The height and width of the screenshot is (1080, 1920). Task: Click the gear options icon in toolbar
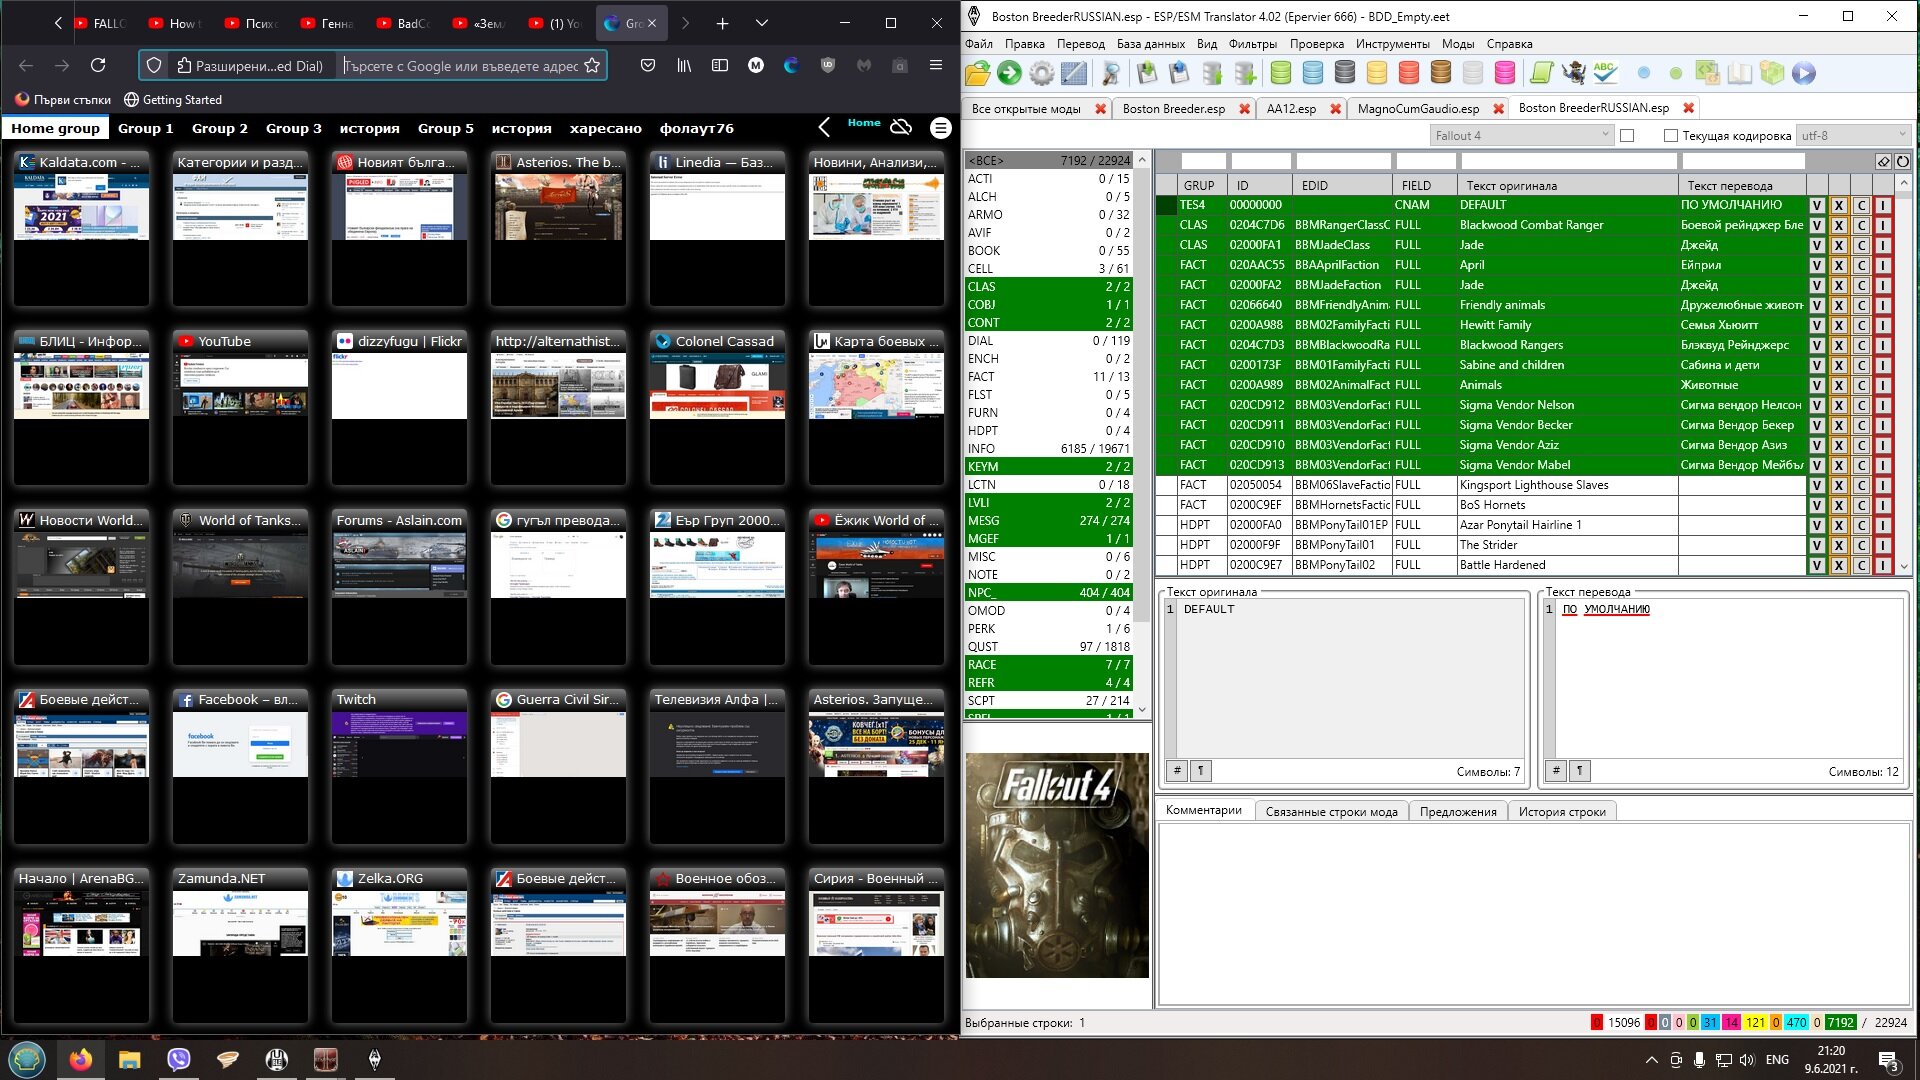(x=1041, y=73)
